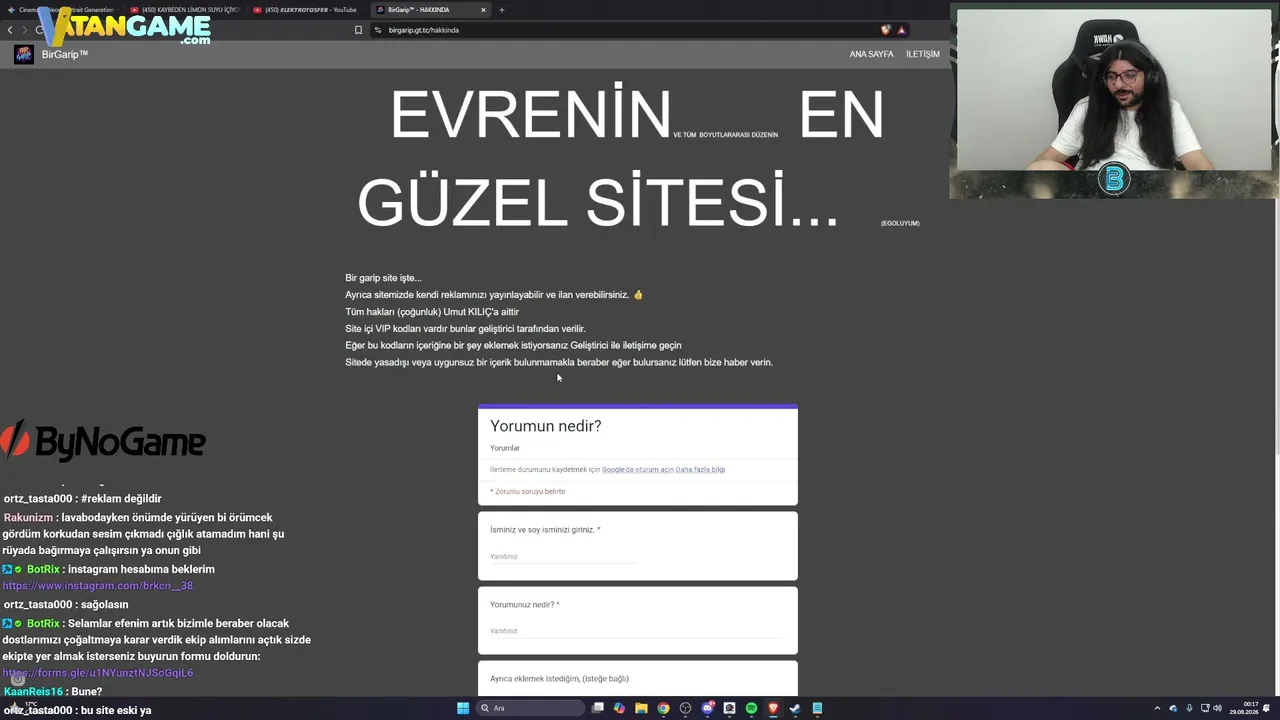Click the Brave Rewards triangle icon
Image resolution: width=1280 pixels, height=720 pixels.
tap(901, 30)
